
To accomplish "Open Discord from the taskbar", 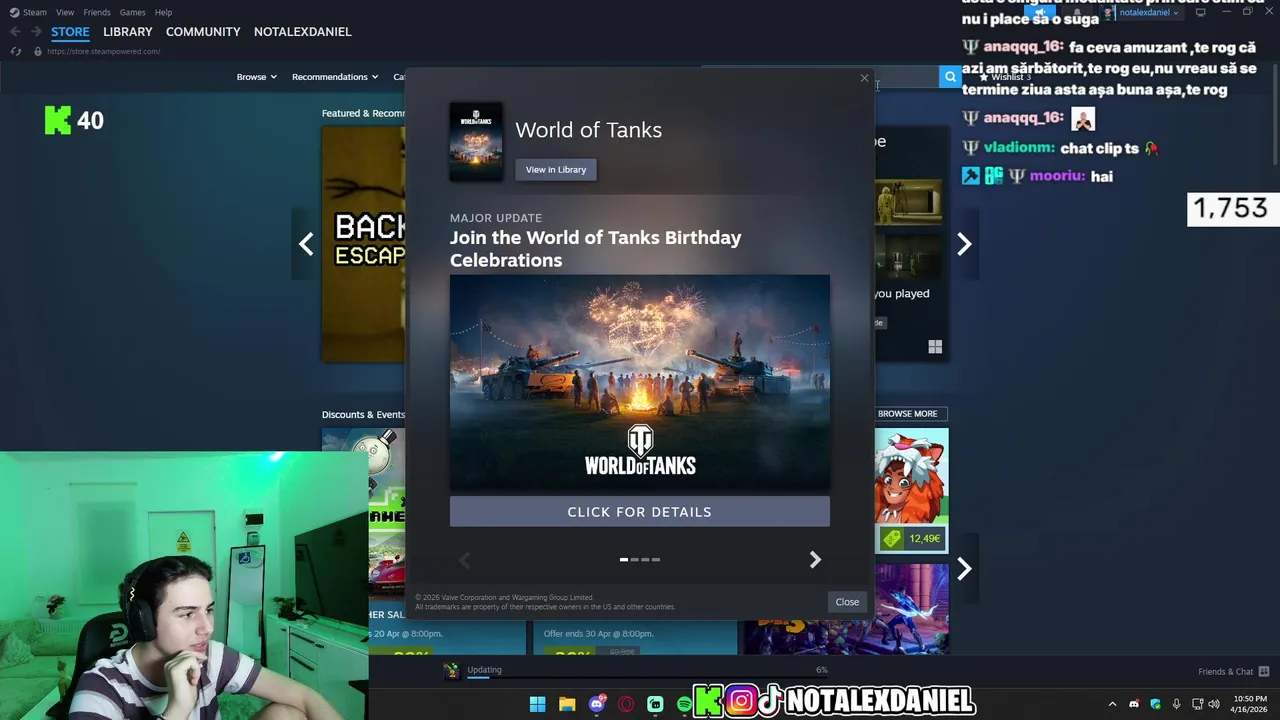I will click(x=597, y=704).
